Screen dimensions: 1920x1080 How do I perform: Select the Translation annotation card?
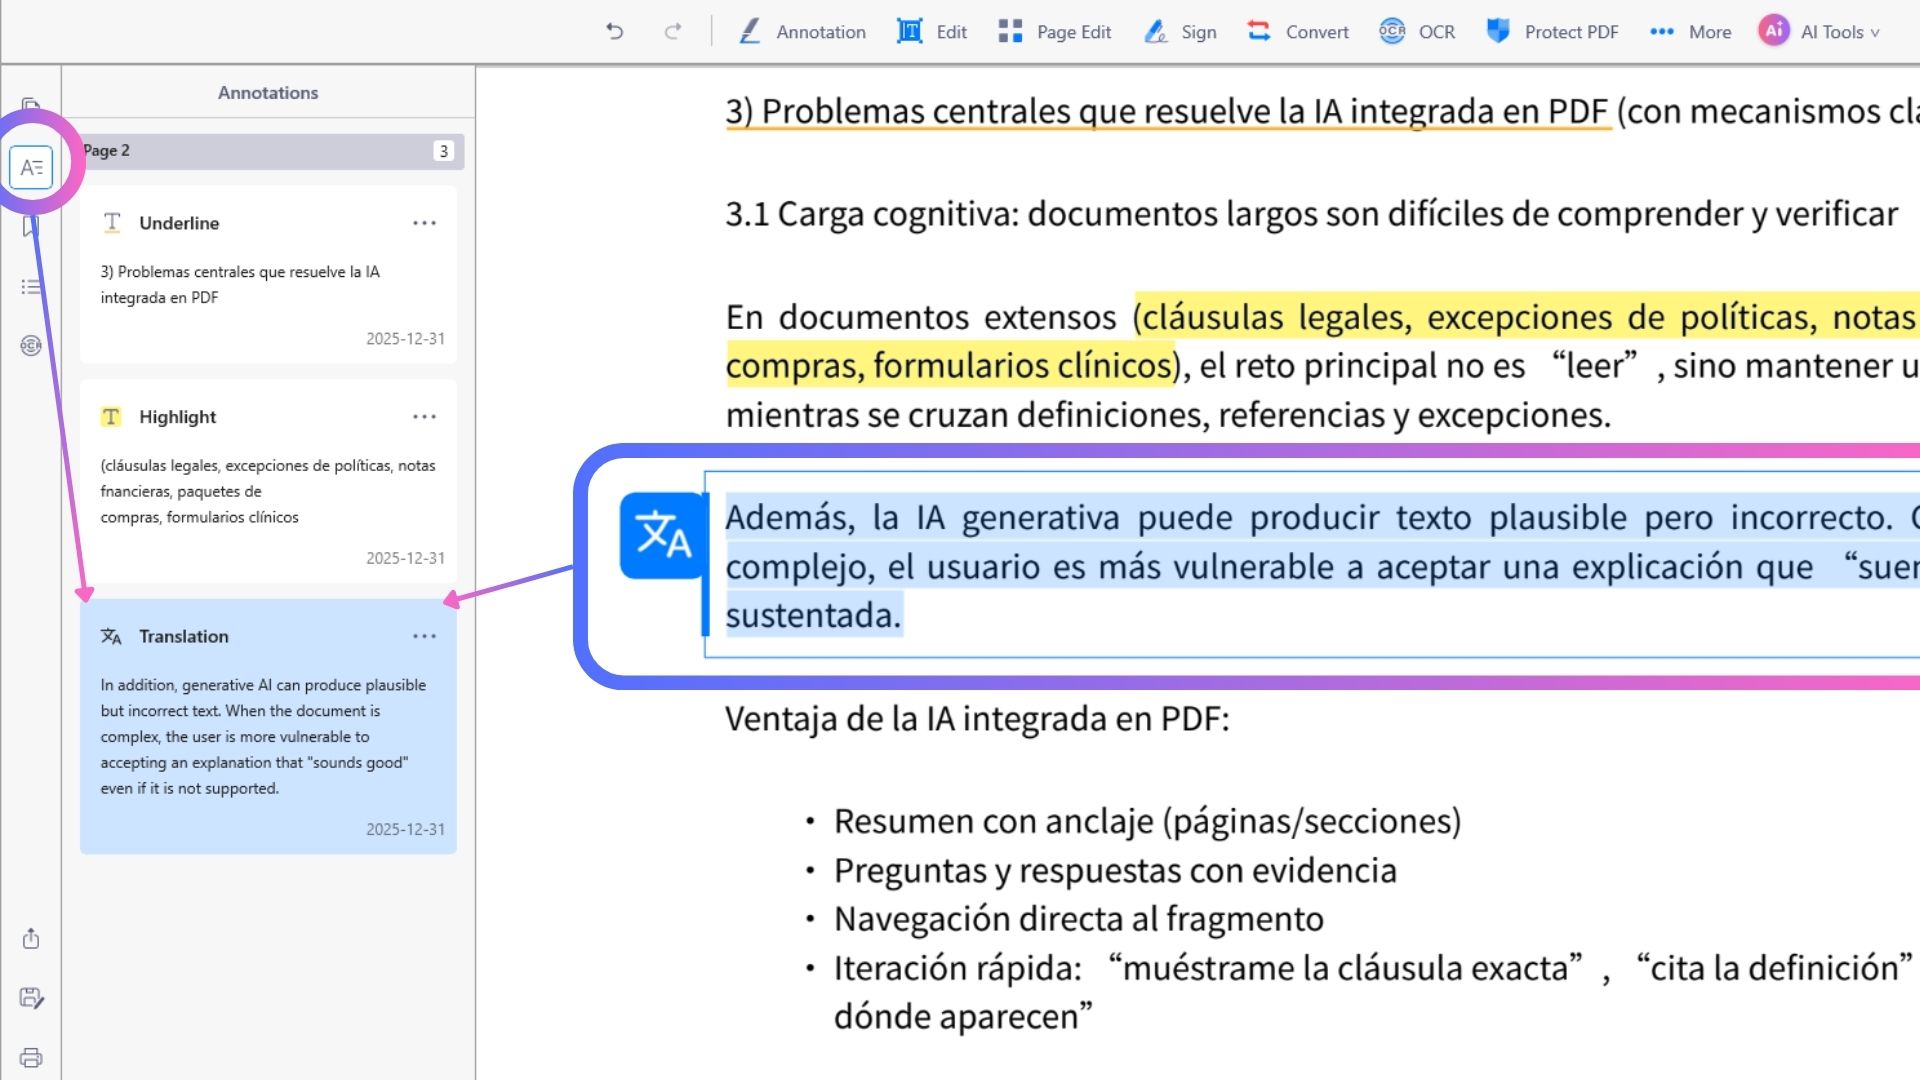pyautogui.click(x=268, y=727)
